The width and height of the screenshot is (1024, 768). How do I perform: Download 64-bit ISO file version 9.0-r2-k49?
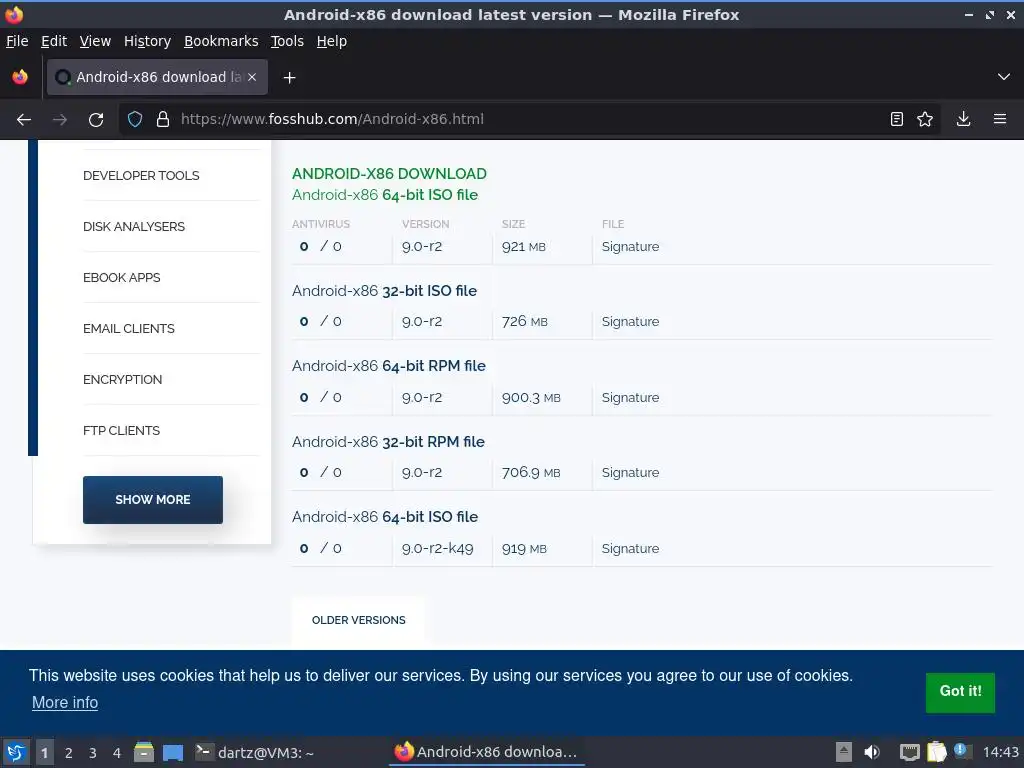tap(385, 517)
